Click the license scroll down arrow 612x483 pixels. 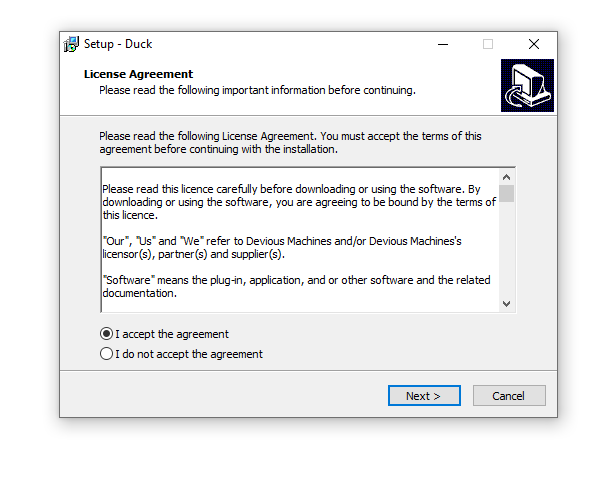point(507,304)
